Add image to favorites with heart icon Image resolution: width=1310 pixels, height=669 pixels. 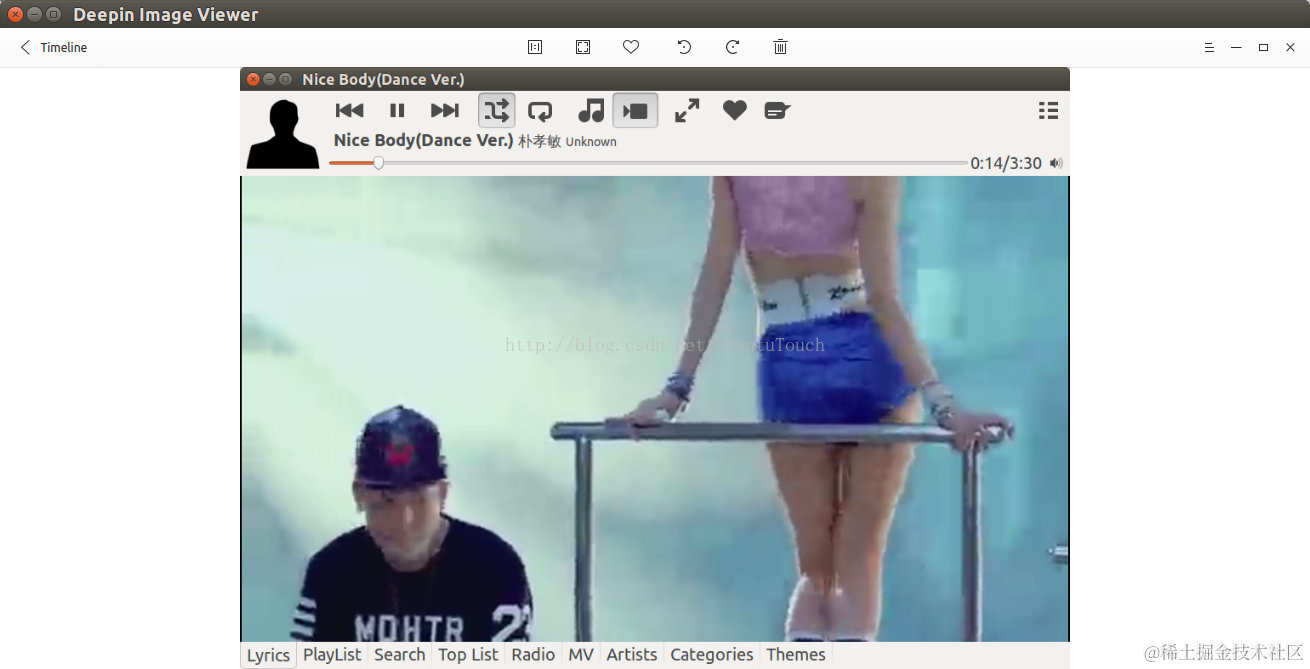coord(631,47)
